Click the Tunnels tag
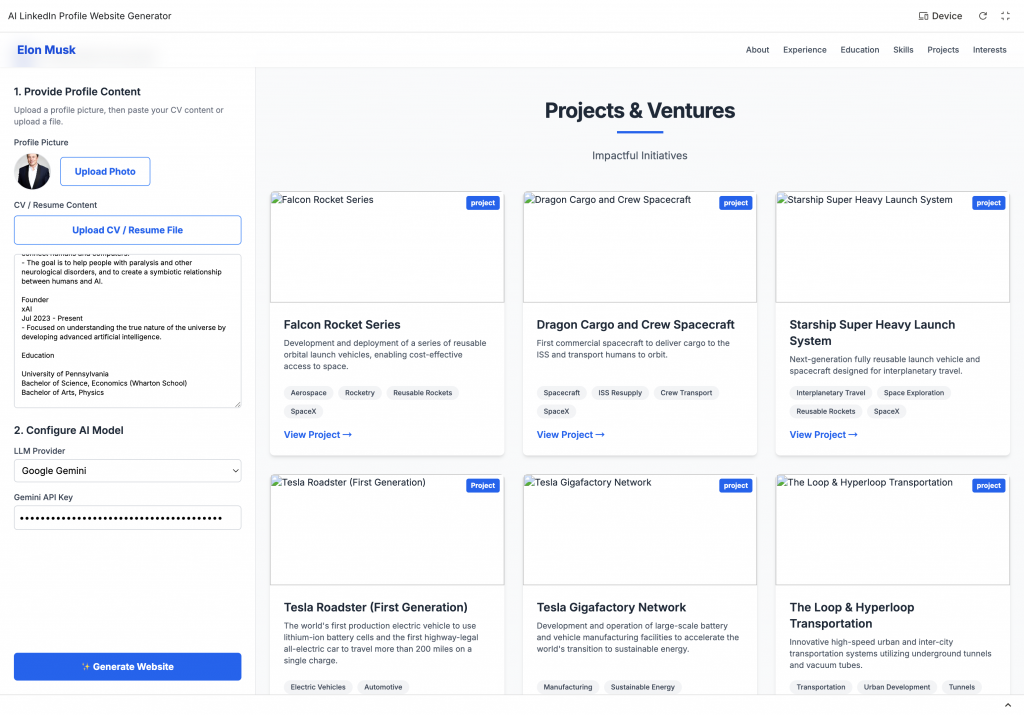The height and width of the screenshot is (715, 1024). (x=961, y=687)
